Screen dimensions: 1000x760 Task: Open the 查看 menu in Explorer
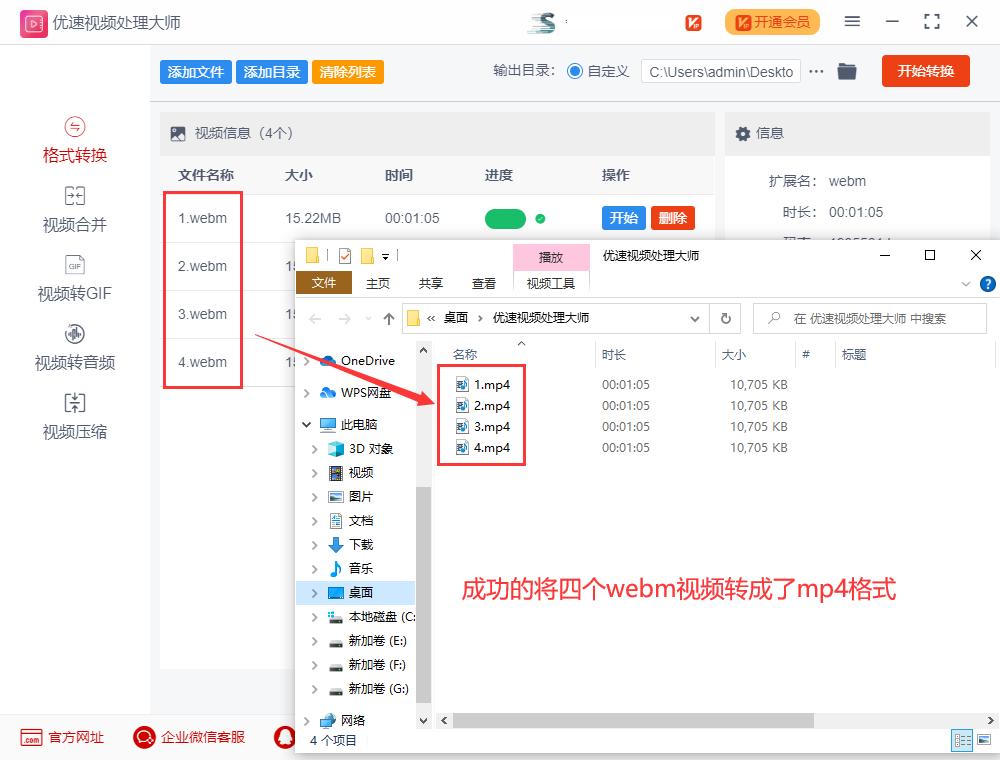483,283
